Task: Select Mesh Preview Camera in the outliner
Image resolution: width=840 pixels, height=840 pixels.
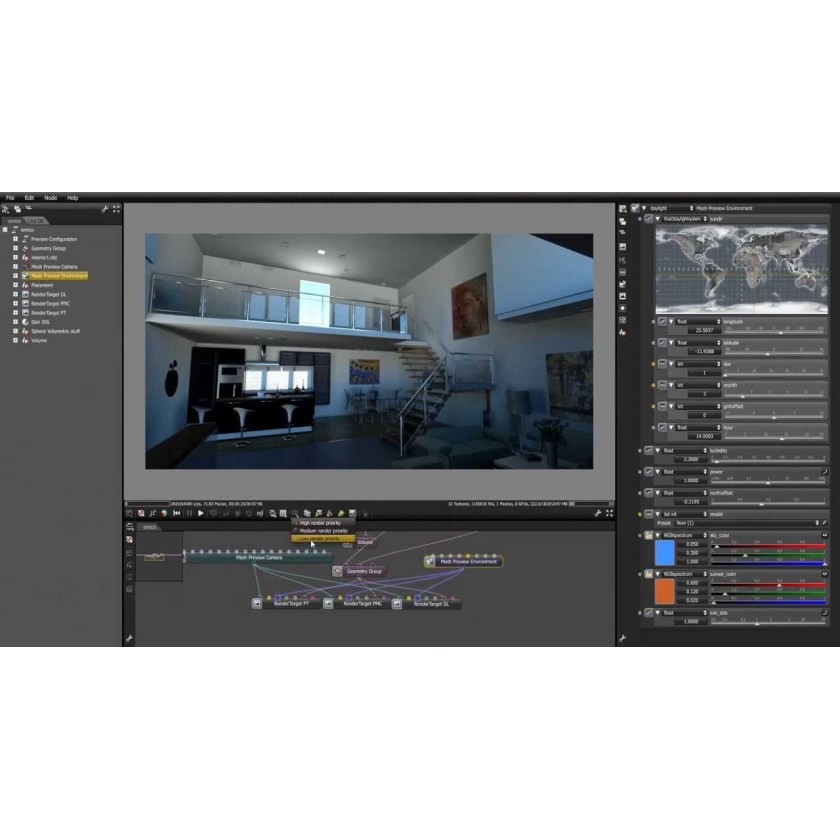Action: (54, 267)
